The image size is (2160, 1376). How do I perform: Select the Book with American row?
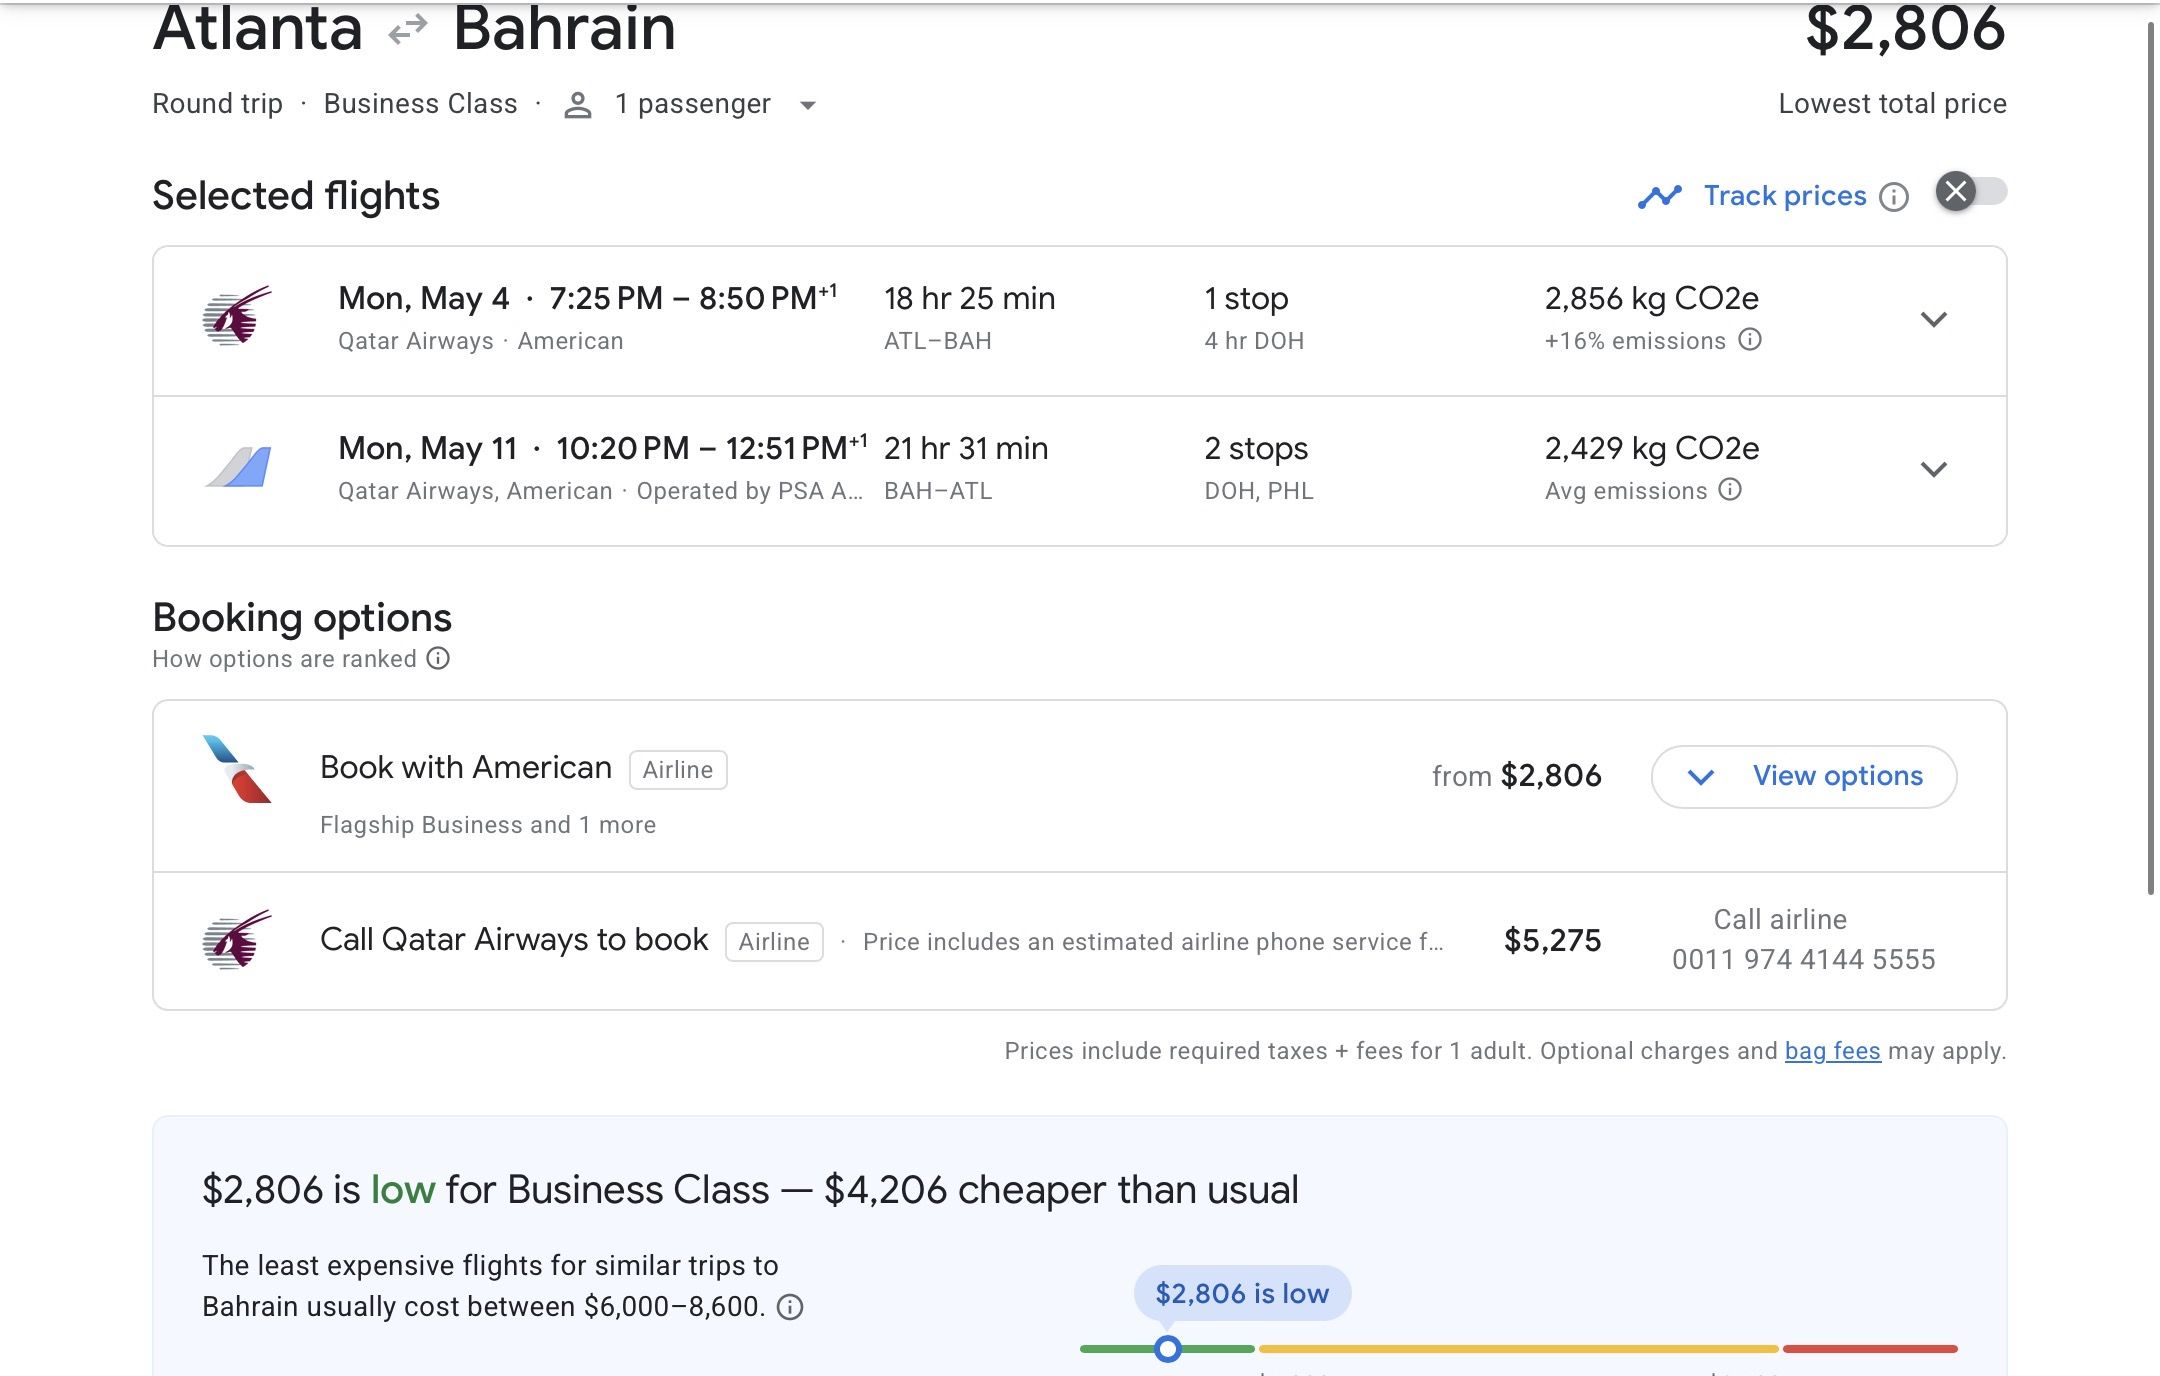(1080, 786)
